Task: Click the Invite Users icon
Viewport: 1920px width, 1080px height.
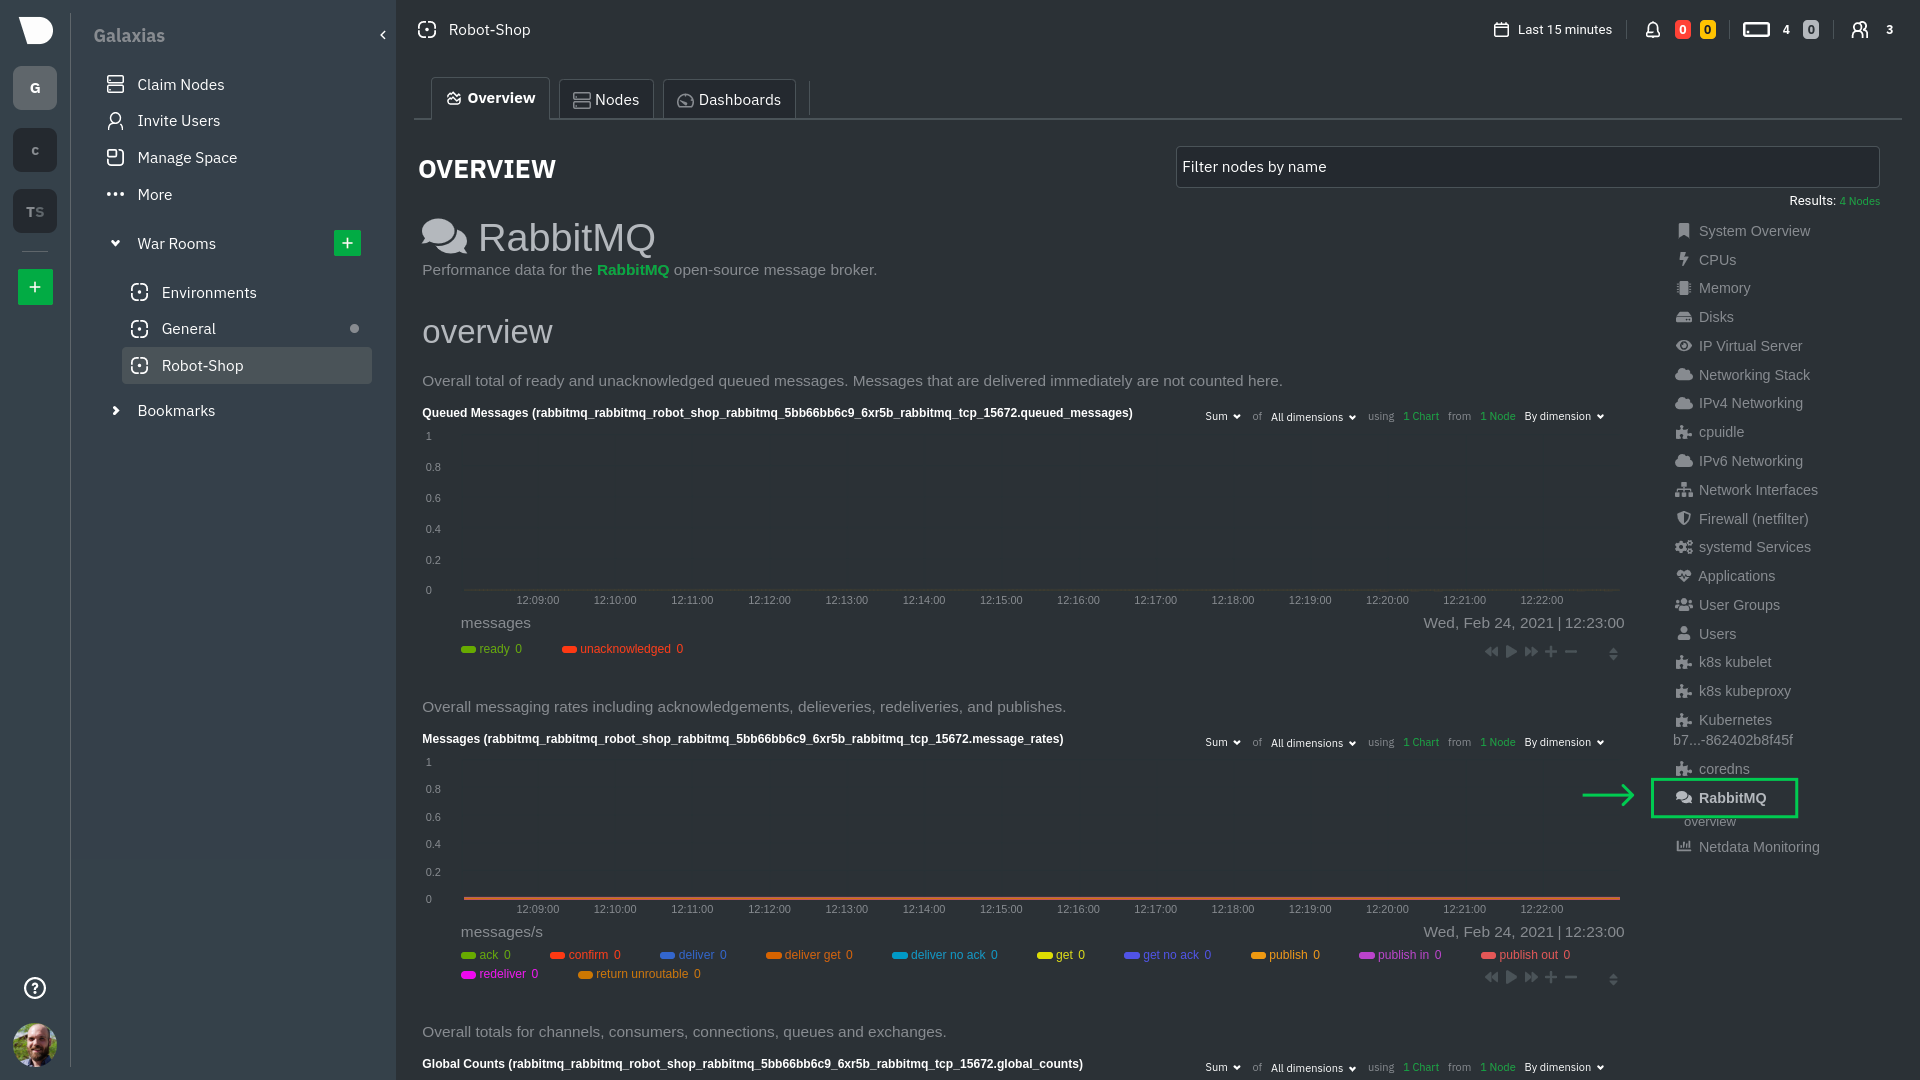Action: pyautogui.click(x=115, y=120)
